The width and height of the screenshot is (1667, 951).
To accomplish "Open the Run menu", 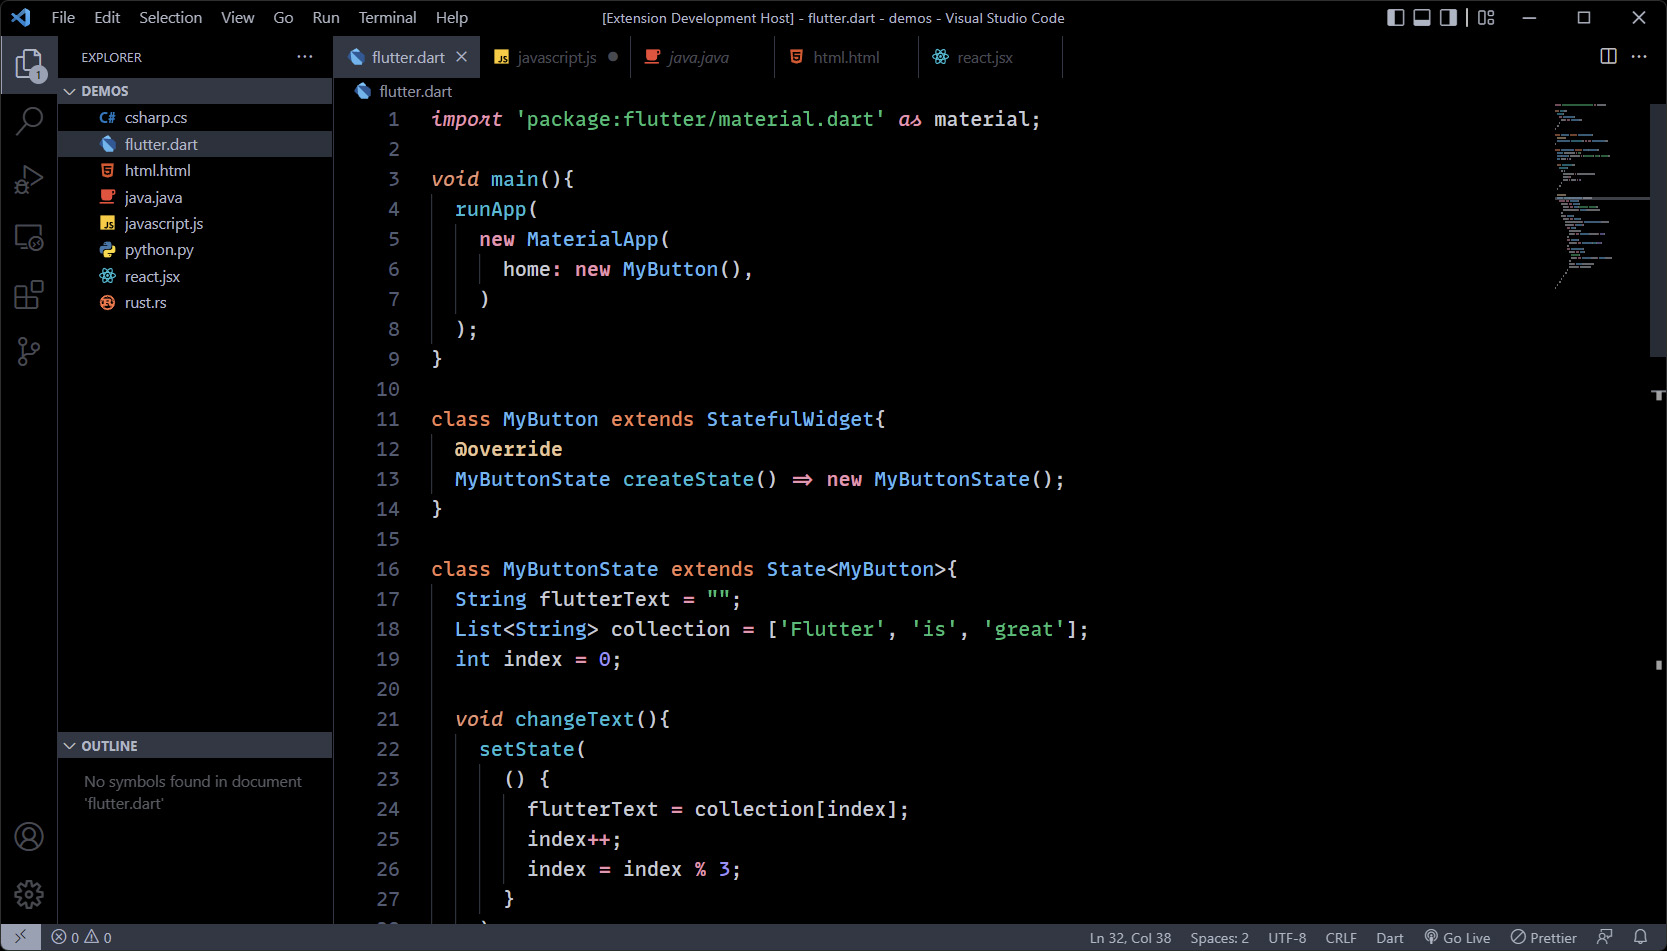I will pos(326,17).
